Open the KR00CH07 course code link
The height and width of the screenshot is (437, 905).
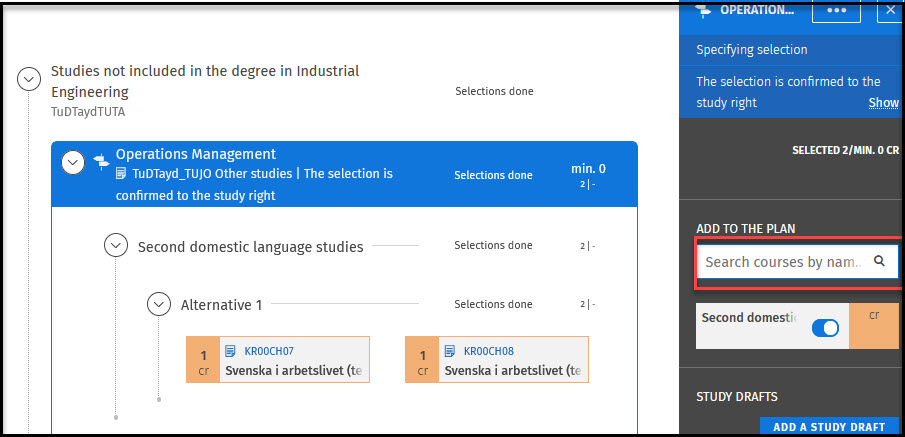[x=267, y=351]
